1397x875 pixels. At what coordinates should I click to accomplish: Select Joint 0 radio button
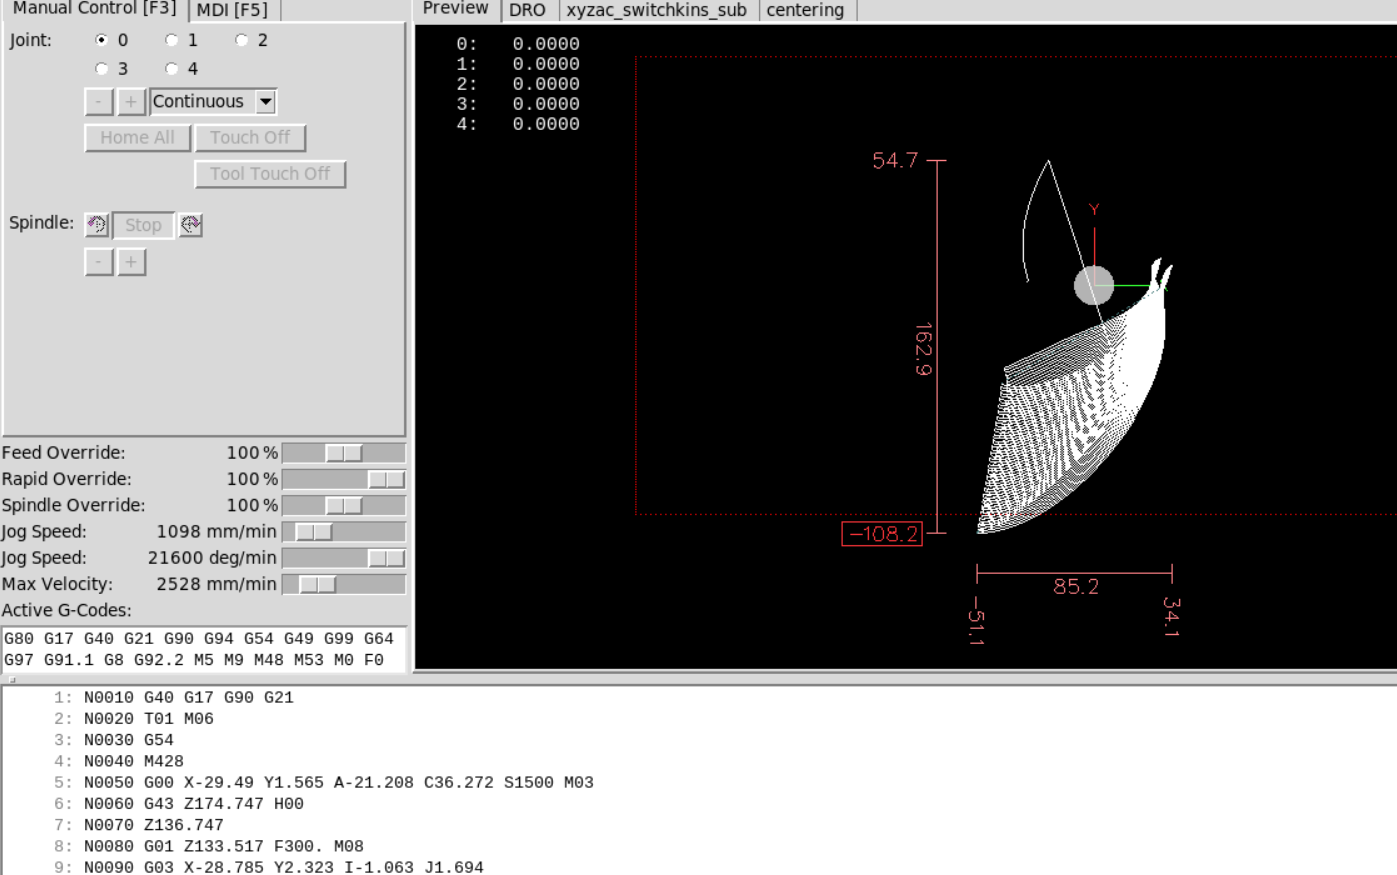point(102,40)
